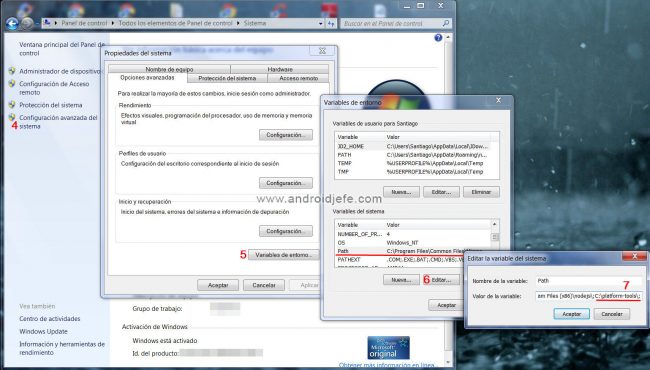The image size is (650, 370).
Task: Click Variable column header in user variables
Action: tap(359, 137)
